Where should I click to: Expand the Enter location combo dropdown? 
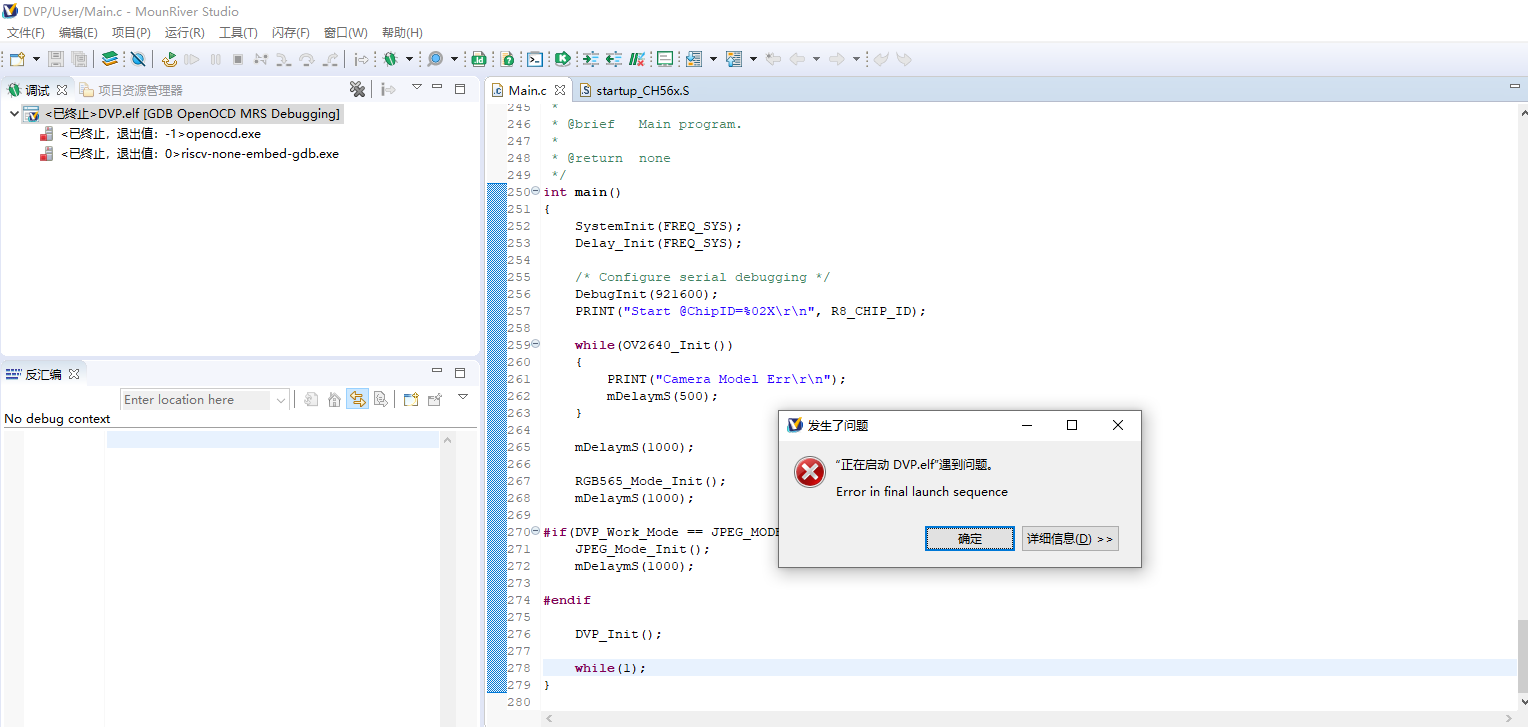tap(281, 400)
